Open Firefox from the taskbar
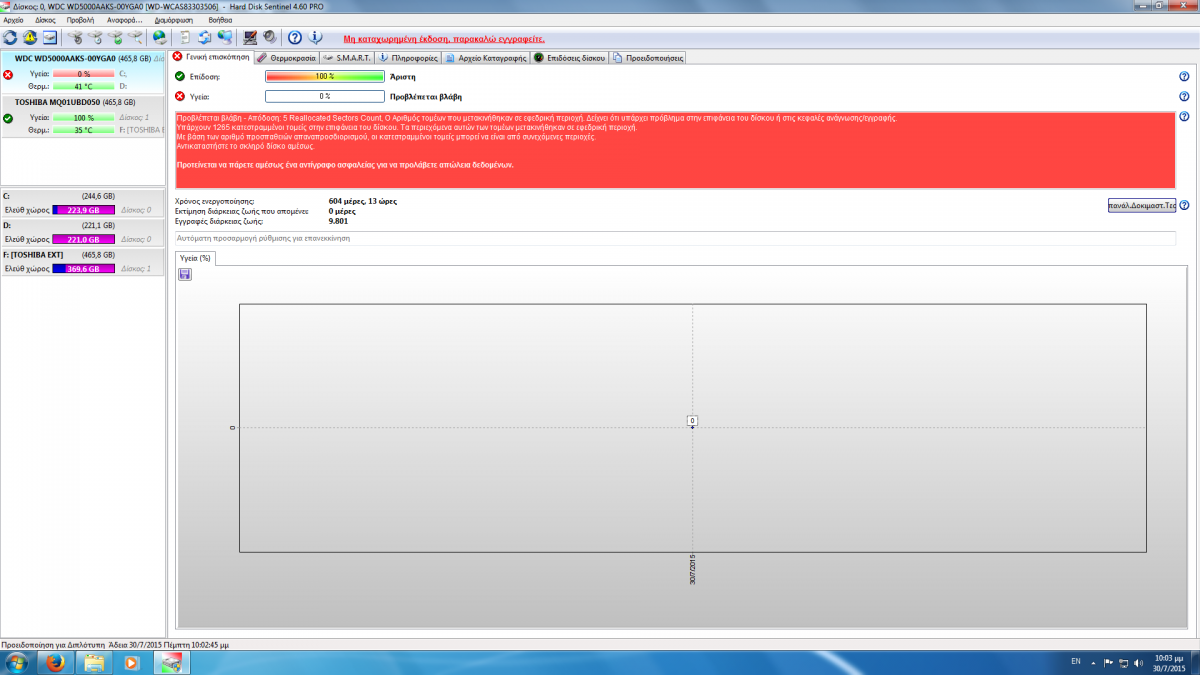This screenshot has width=1200, height=675. point(57,663)
